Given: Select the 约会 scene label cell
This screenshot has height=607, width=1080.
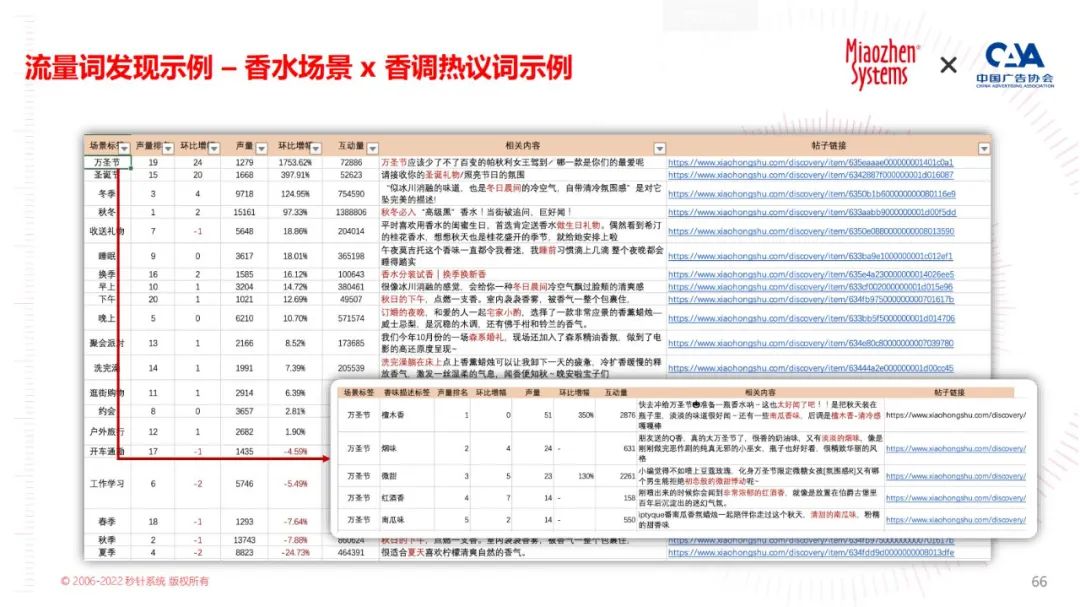Looking at the screenshot, I should coord(107,411).
